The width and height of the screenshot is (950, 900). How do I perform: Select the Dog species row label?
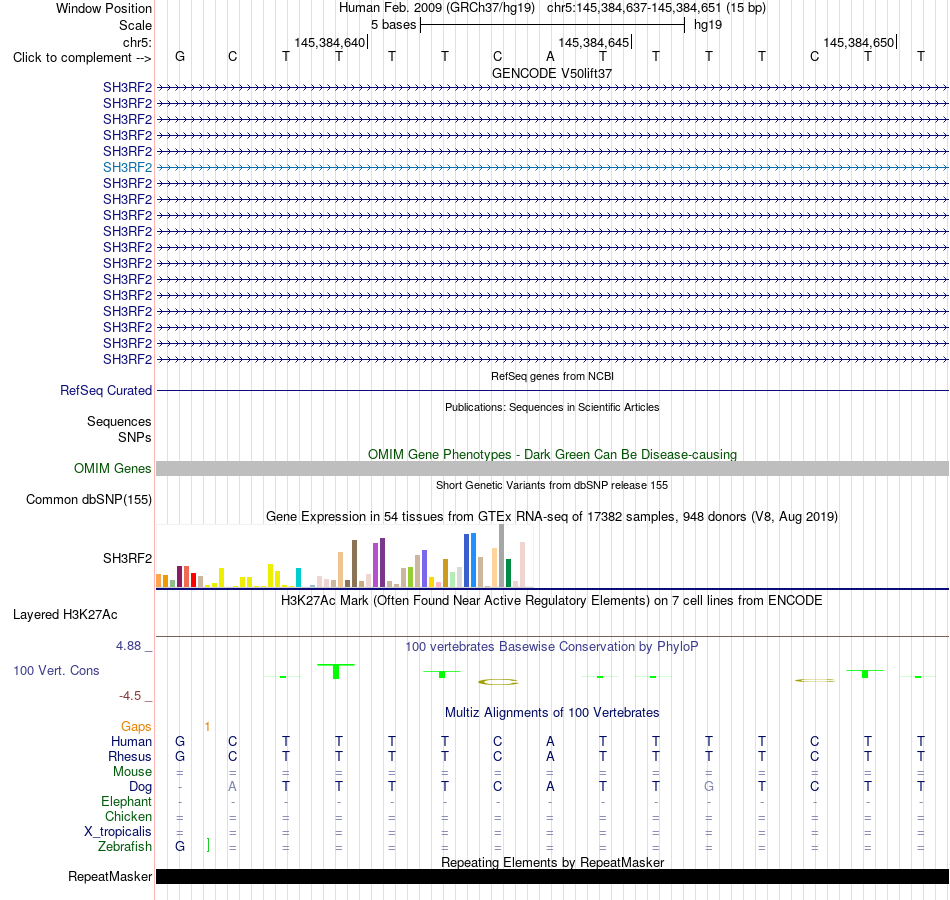coord(141,787)
